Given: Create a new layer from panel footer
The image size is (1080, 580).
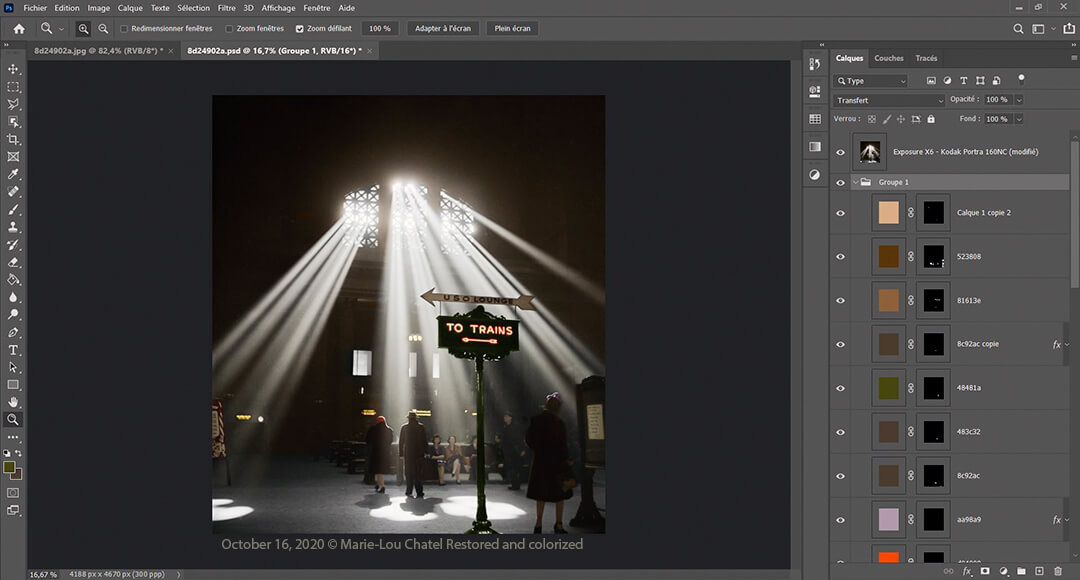Looking at the screenshot, I should point(1039,571).
